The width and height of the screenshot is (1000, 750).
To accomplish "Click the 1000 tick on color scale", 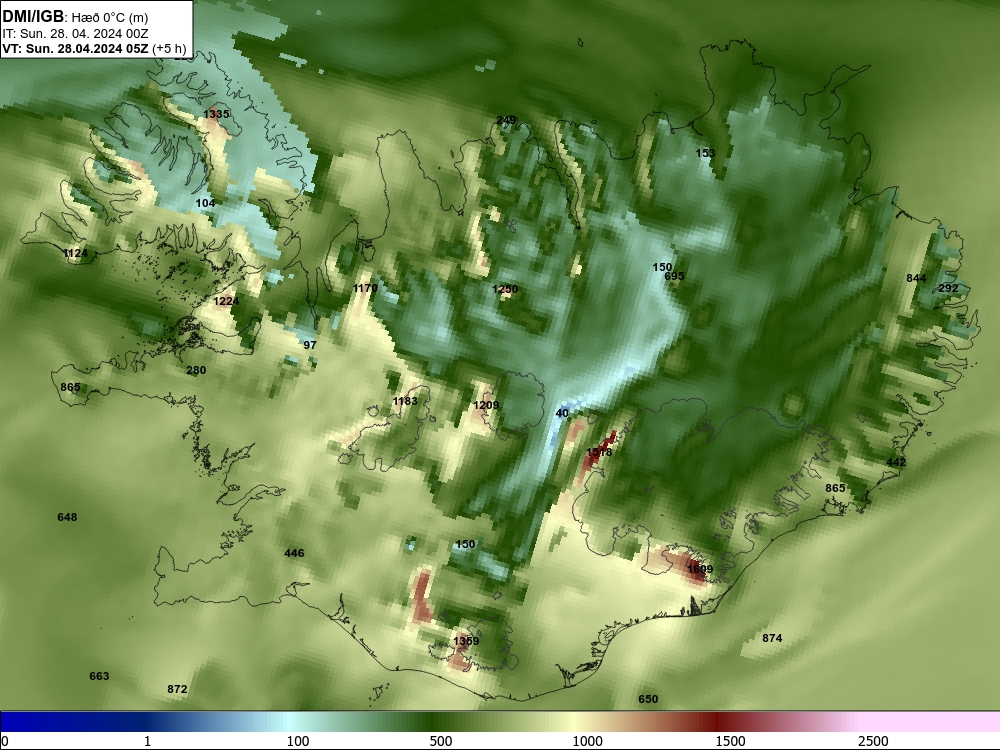I will click(x=587, y=741).
